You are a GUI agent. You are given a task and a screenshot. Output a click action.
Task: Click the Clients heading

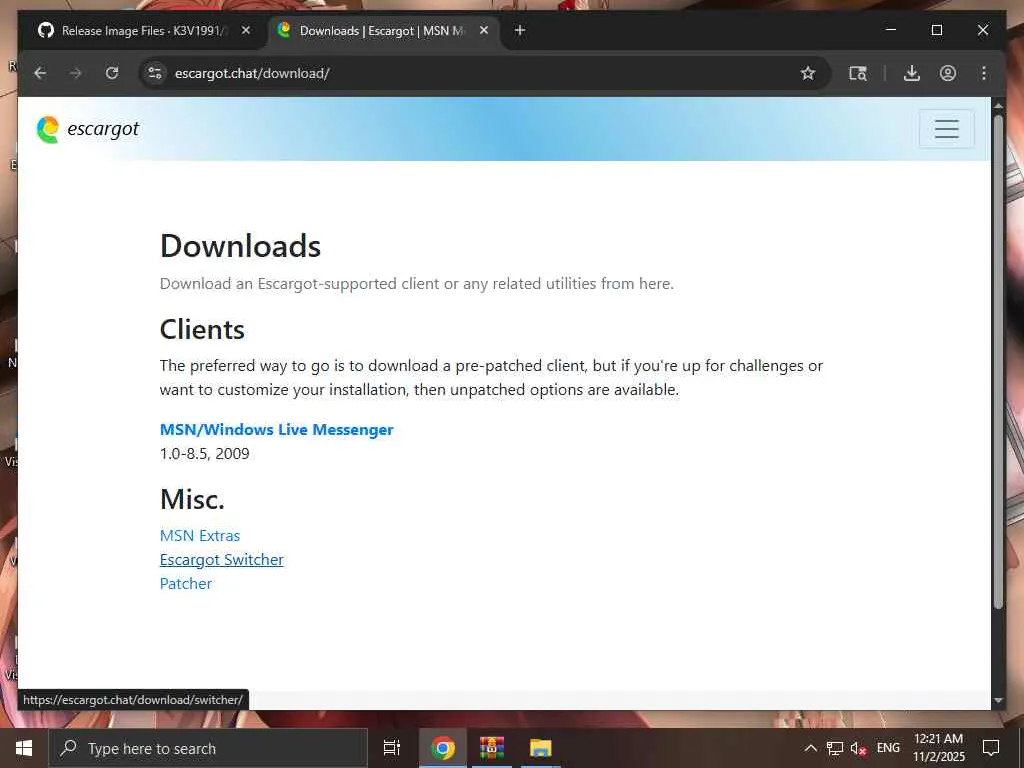point(202,330)
